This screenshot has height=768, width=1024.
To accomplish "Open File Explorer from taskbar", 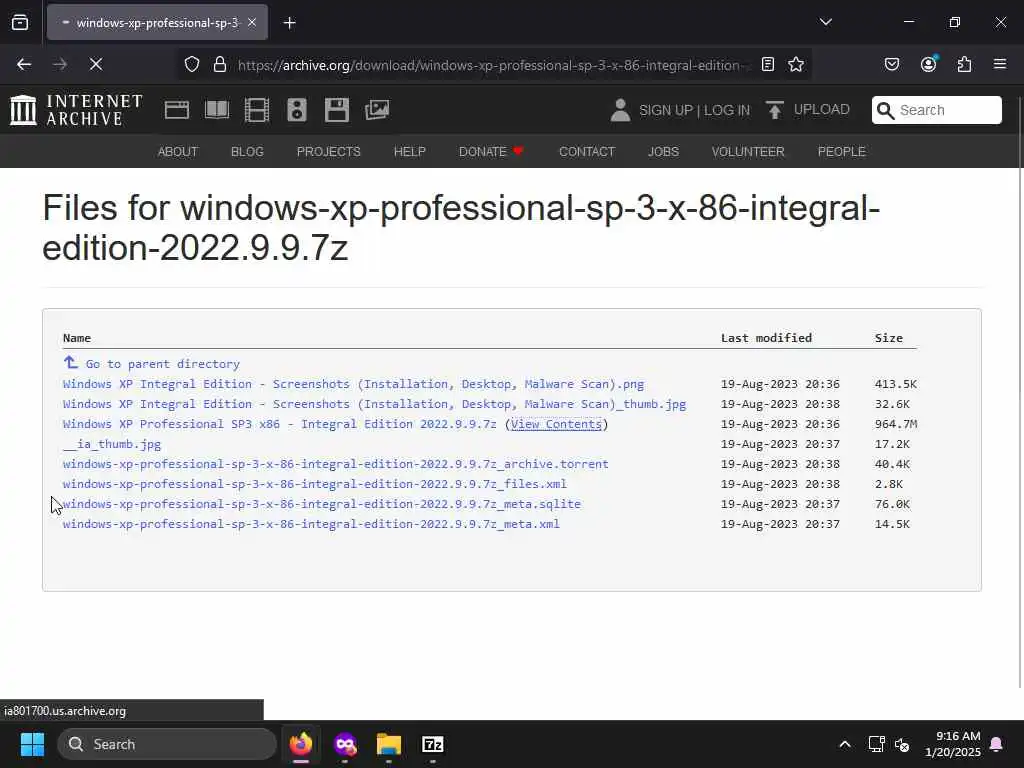I will 389,744.
